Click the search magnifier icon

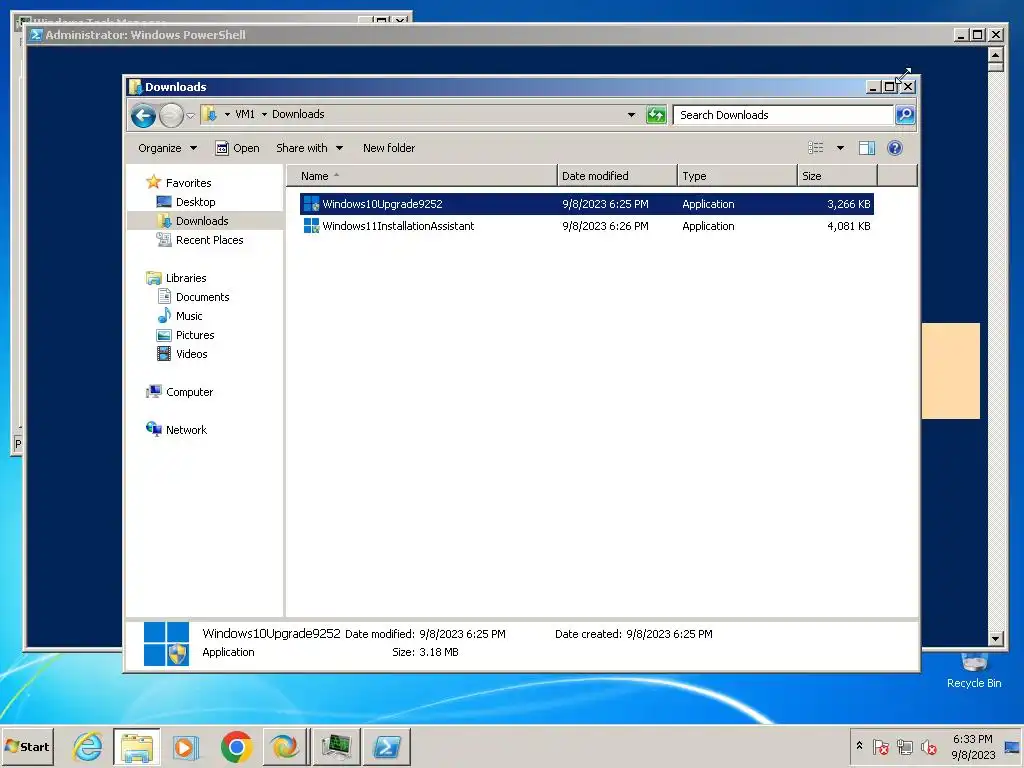[x=905, y=115]
